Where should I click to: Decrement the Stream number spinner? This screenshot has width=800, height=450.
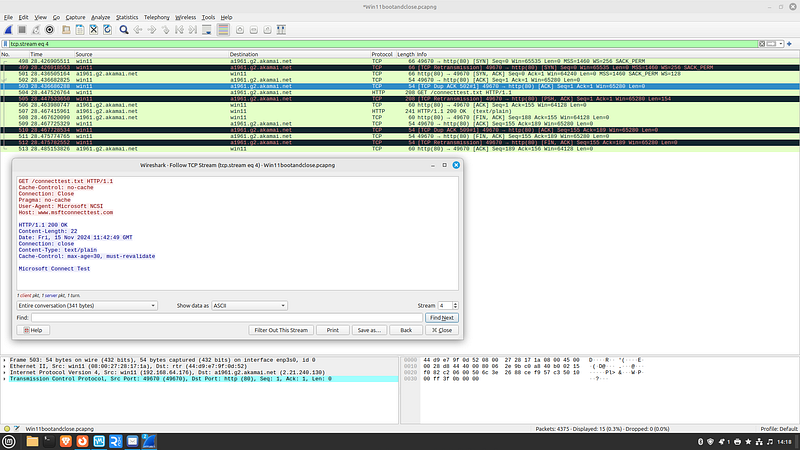(x=455, y=308)
